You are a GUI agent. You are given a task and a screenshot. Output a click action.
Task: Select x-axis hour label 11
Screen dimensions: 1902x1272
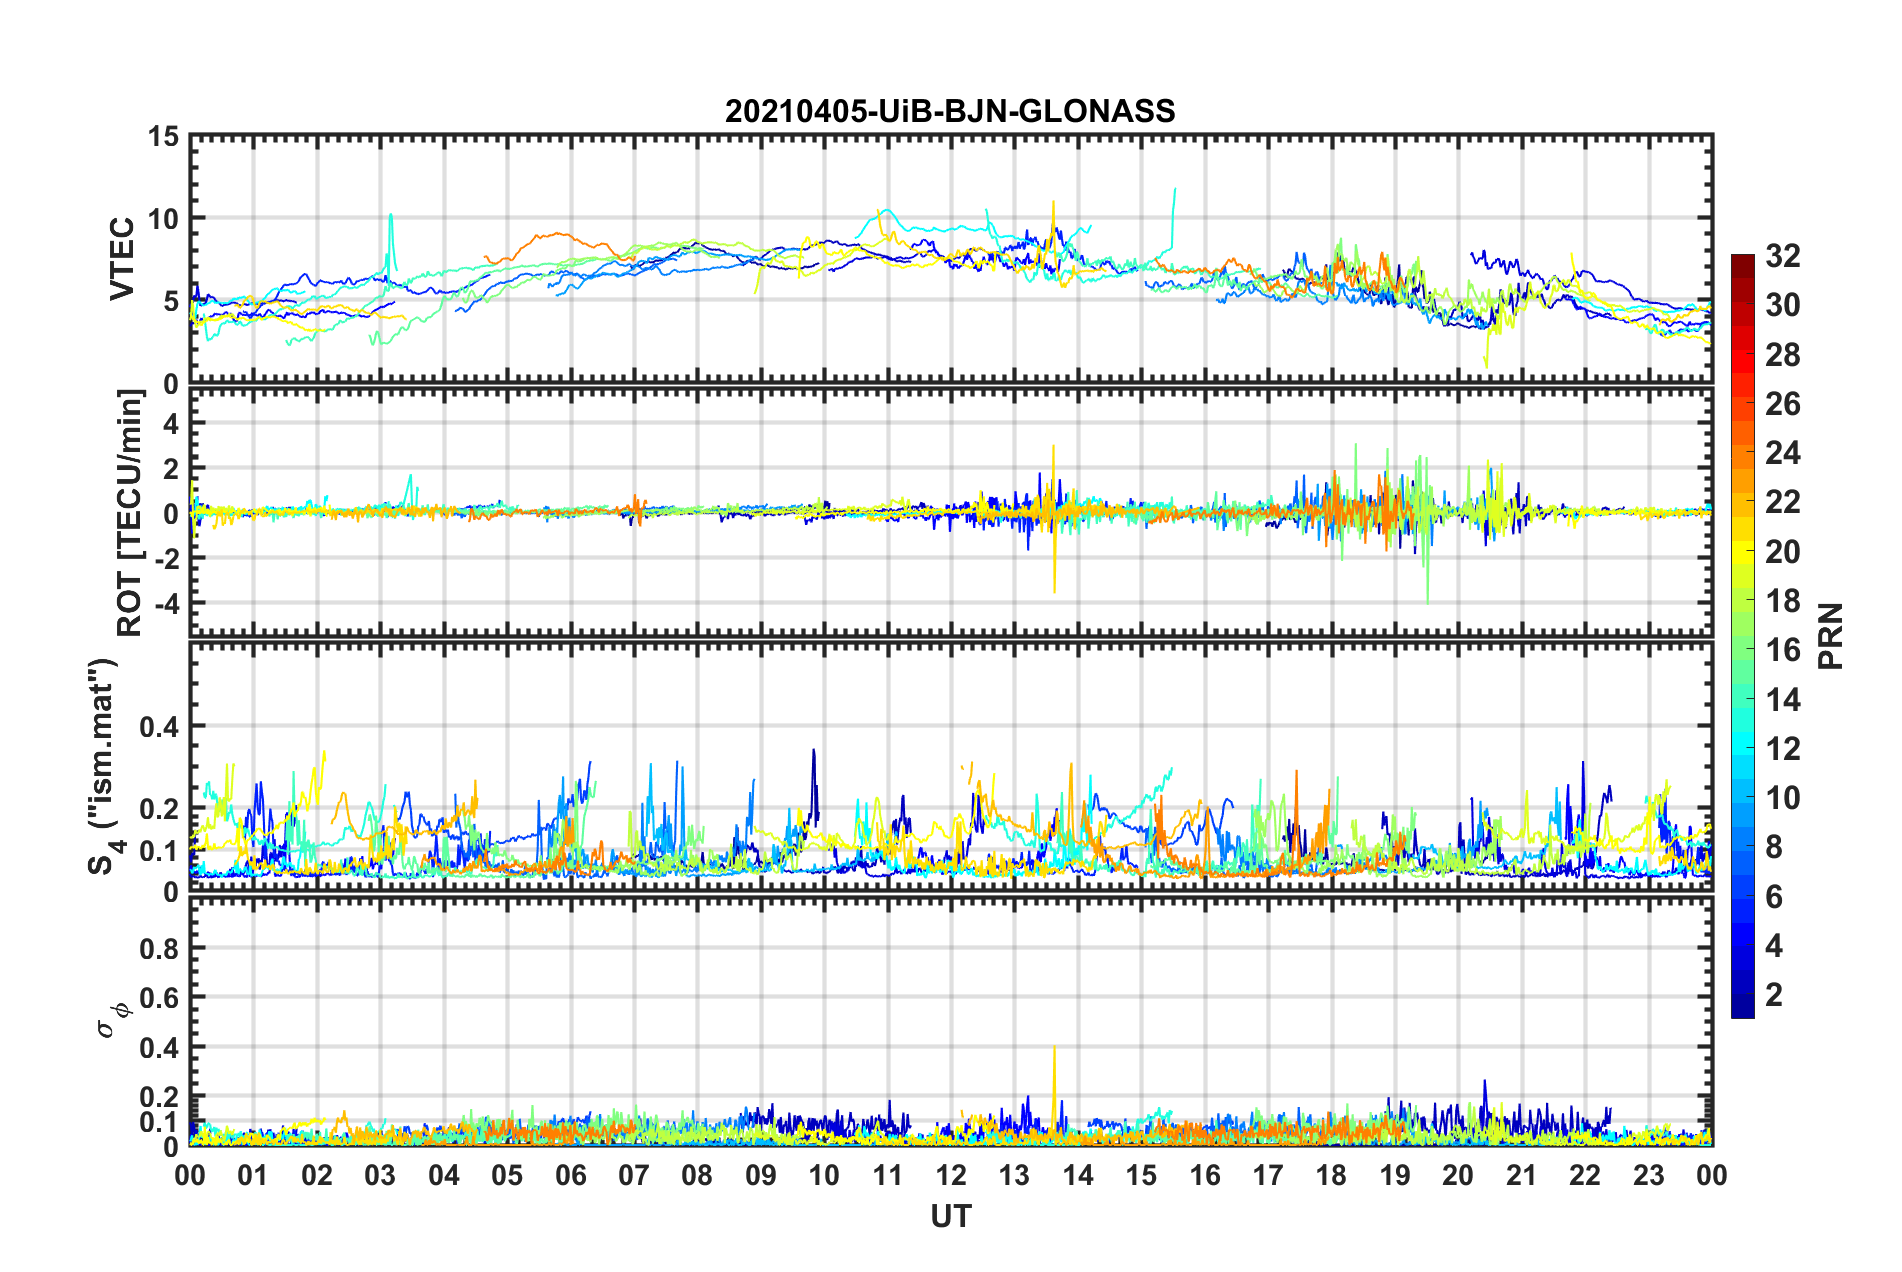(888, 1175)
